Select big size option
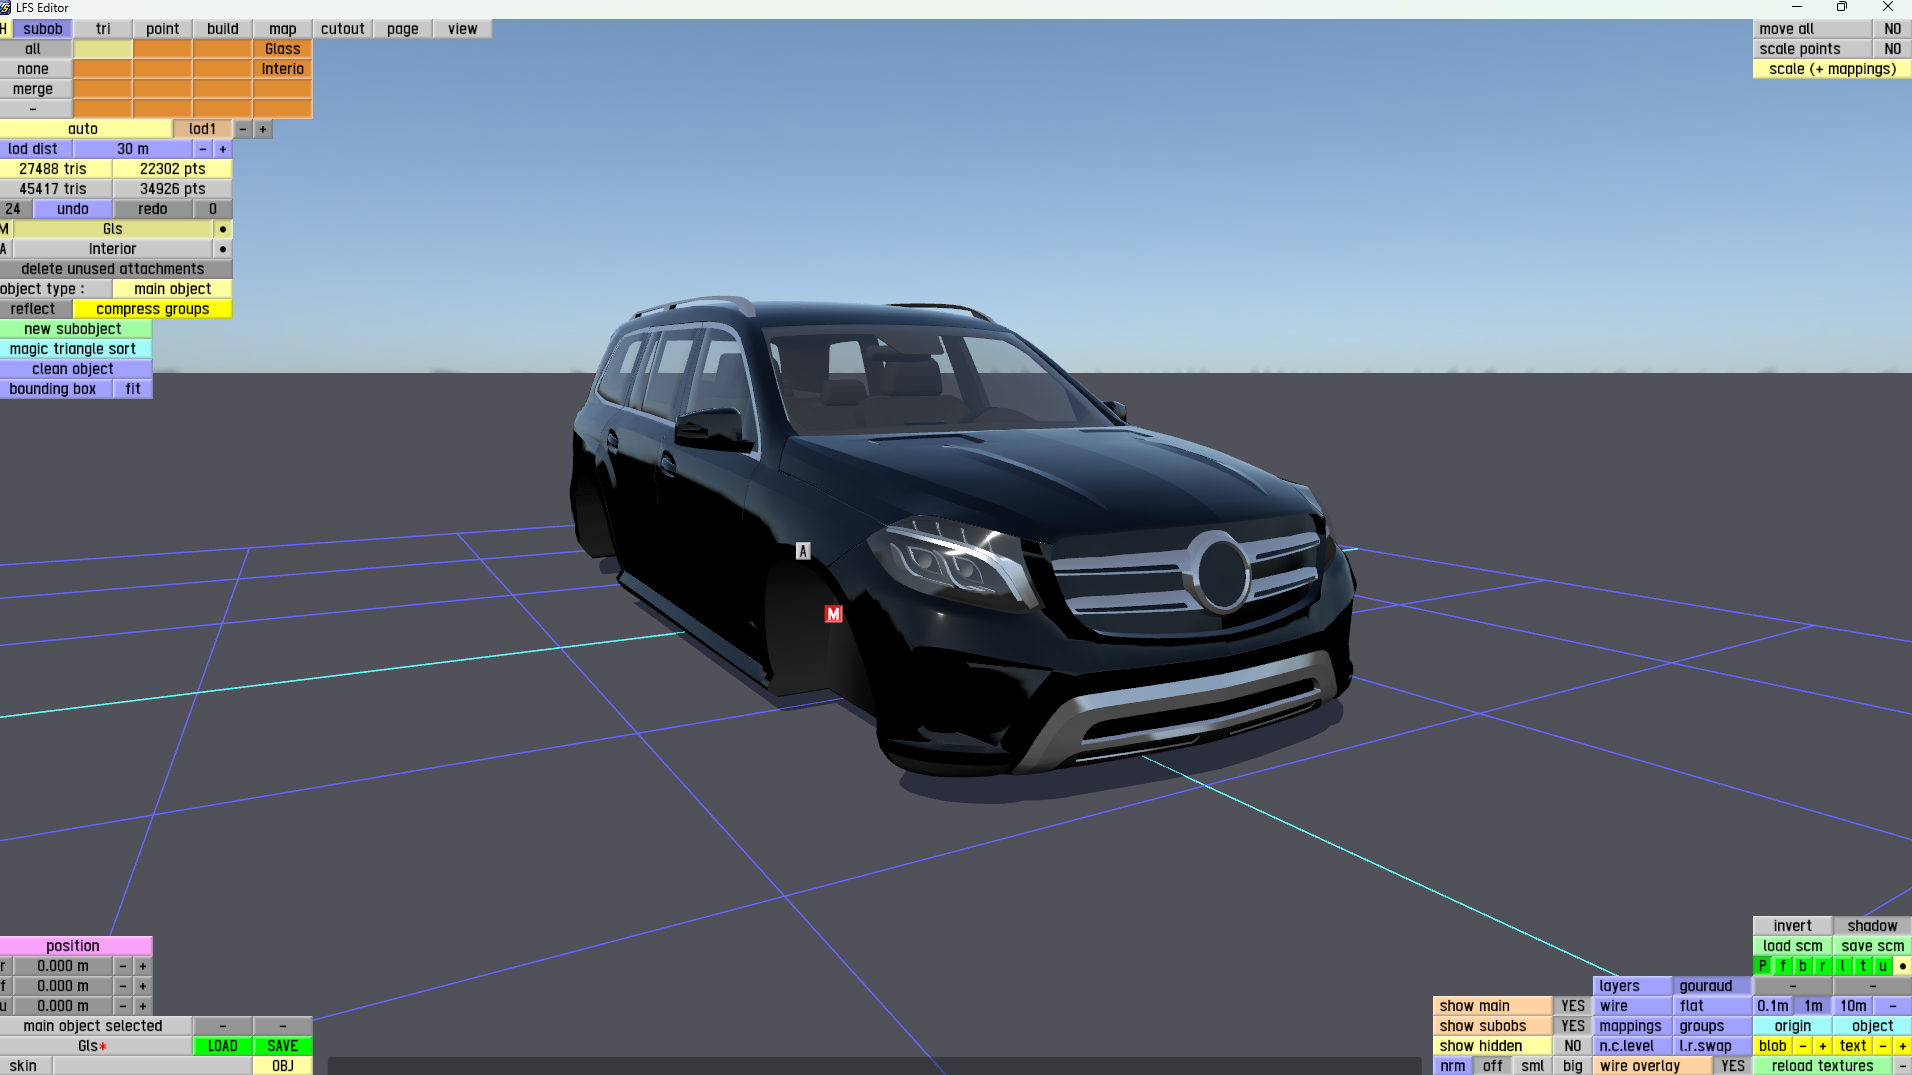 [1573, 1066]
